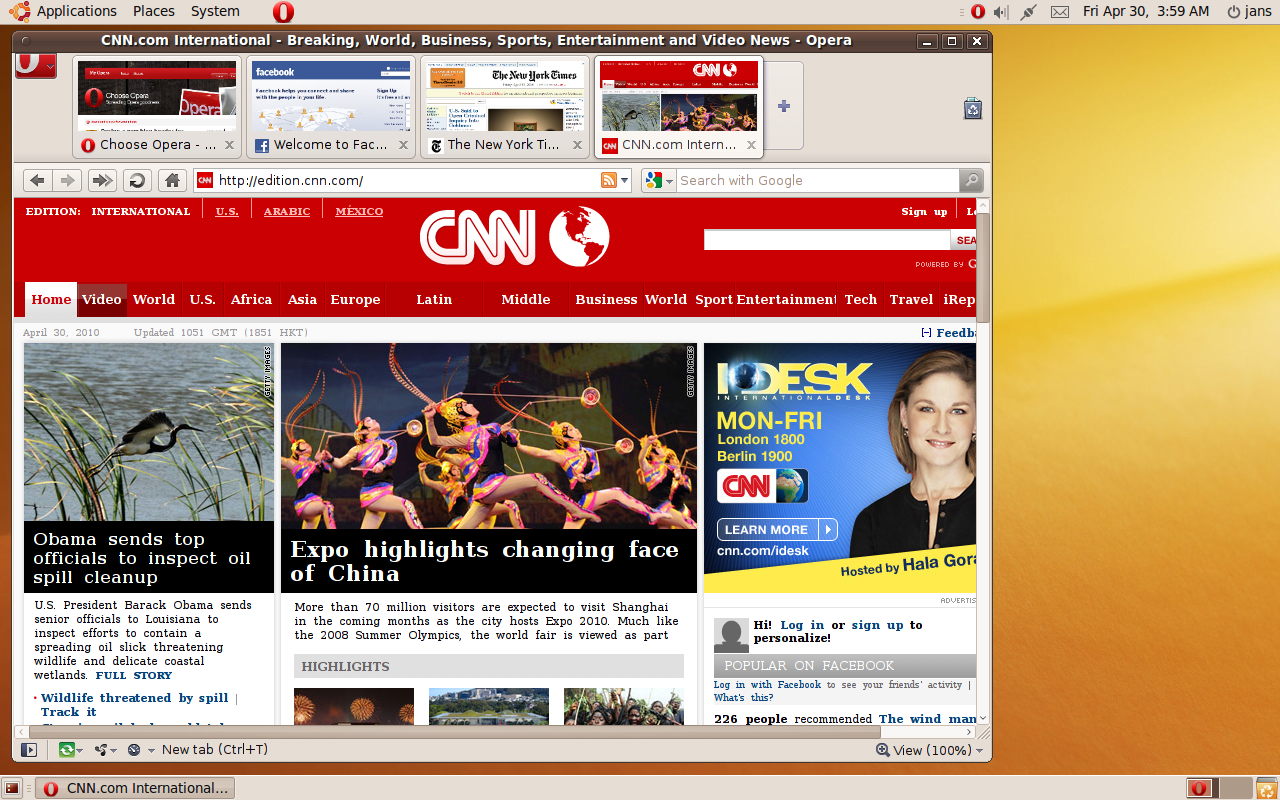Screen dimensions: 1280x800
Task: Click the LEARN MORE button in iDesk ad
Action: (777, 529)
